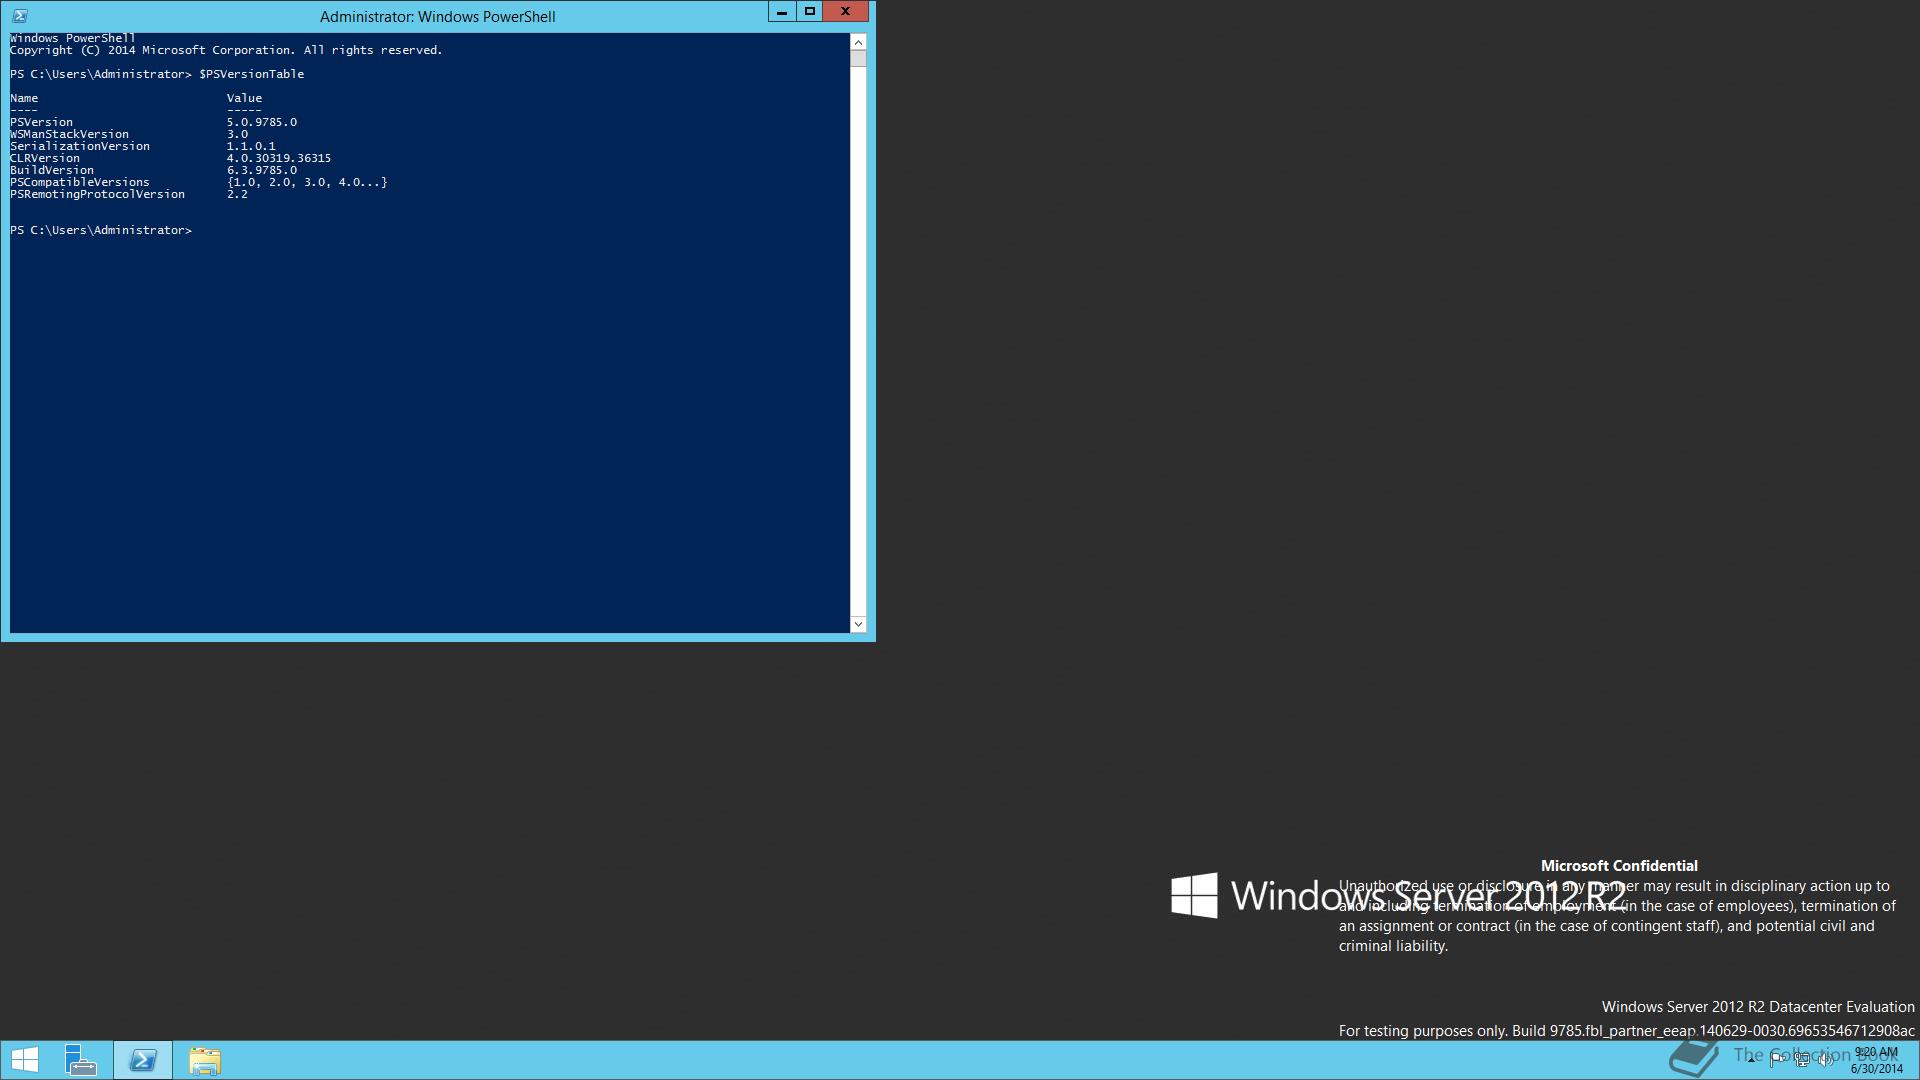
Task: Open the taskbar clock and date
Action: 1876,1060
